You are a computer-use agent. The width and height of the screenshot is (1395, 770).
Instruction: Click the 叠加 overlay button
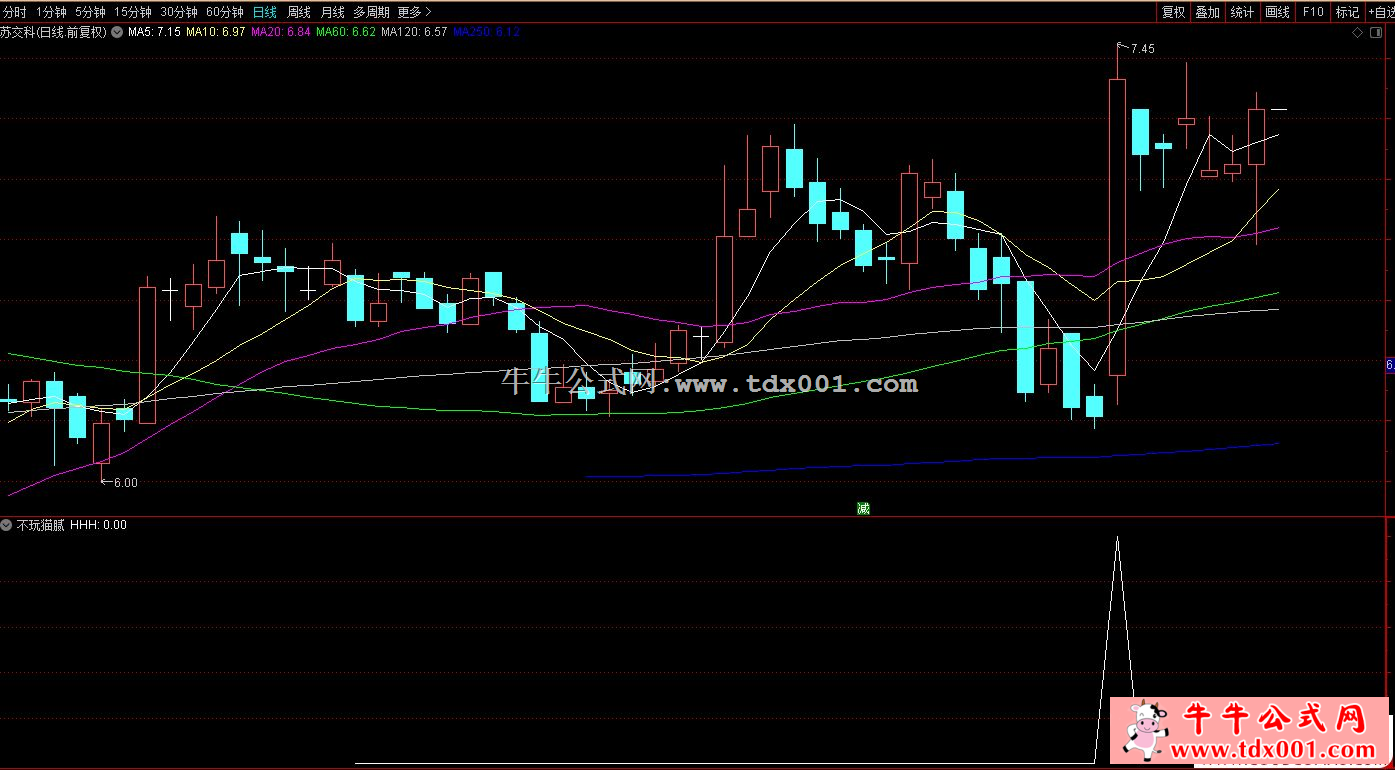click(1207, 12)
